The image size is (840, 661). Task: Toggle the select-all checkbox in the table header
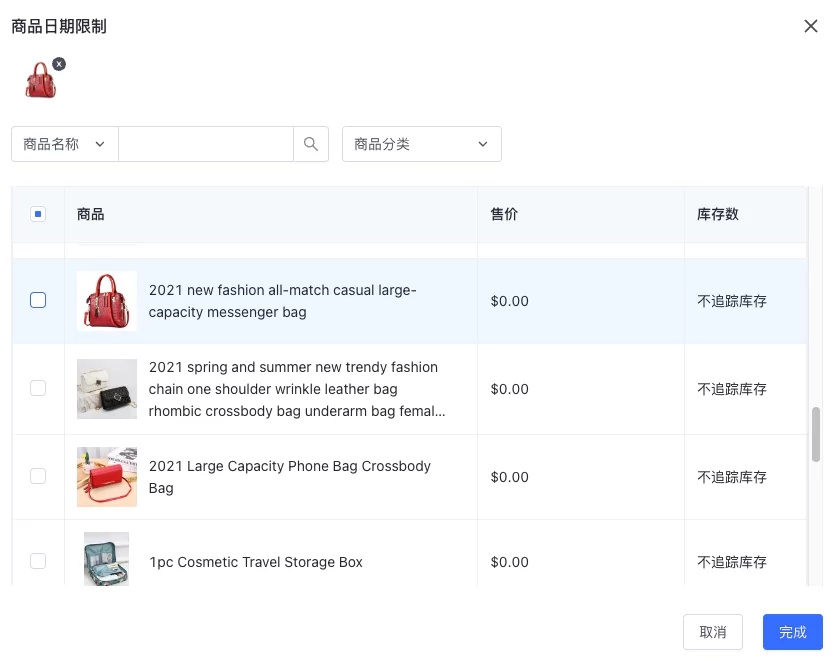38,213
